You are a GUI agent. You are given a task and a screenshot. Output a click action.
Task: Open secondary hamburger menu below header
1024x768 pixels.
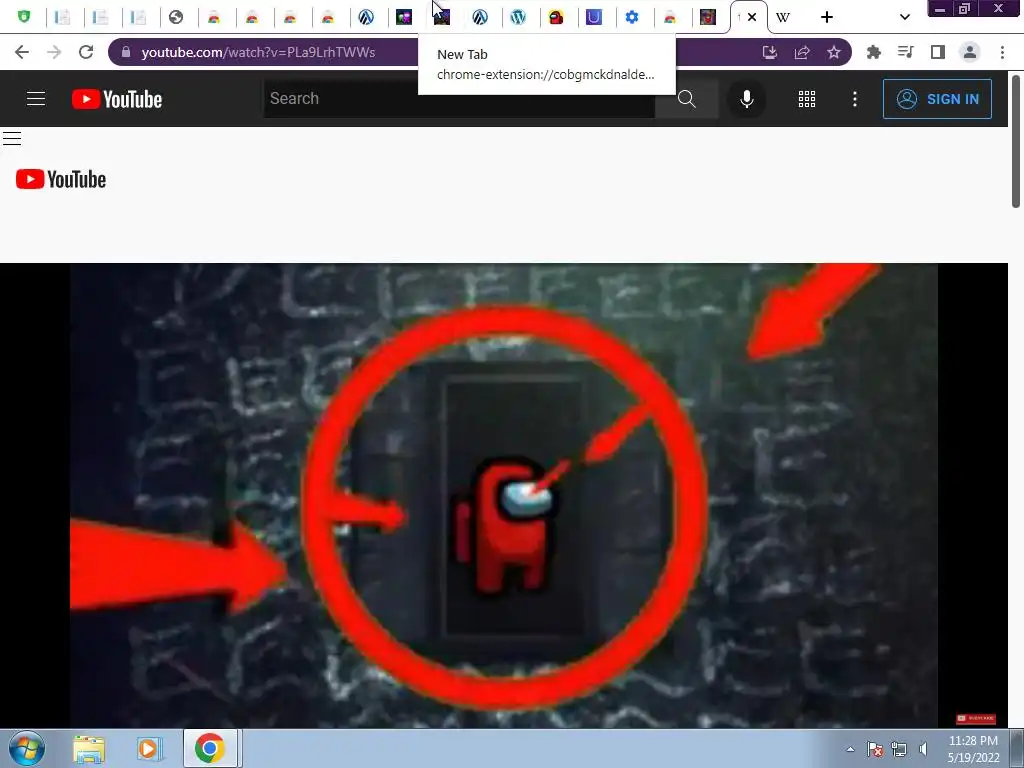[x=12, y=138]
